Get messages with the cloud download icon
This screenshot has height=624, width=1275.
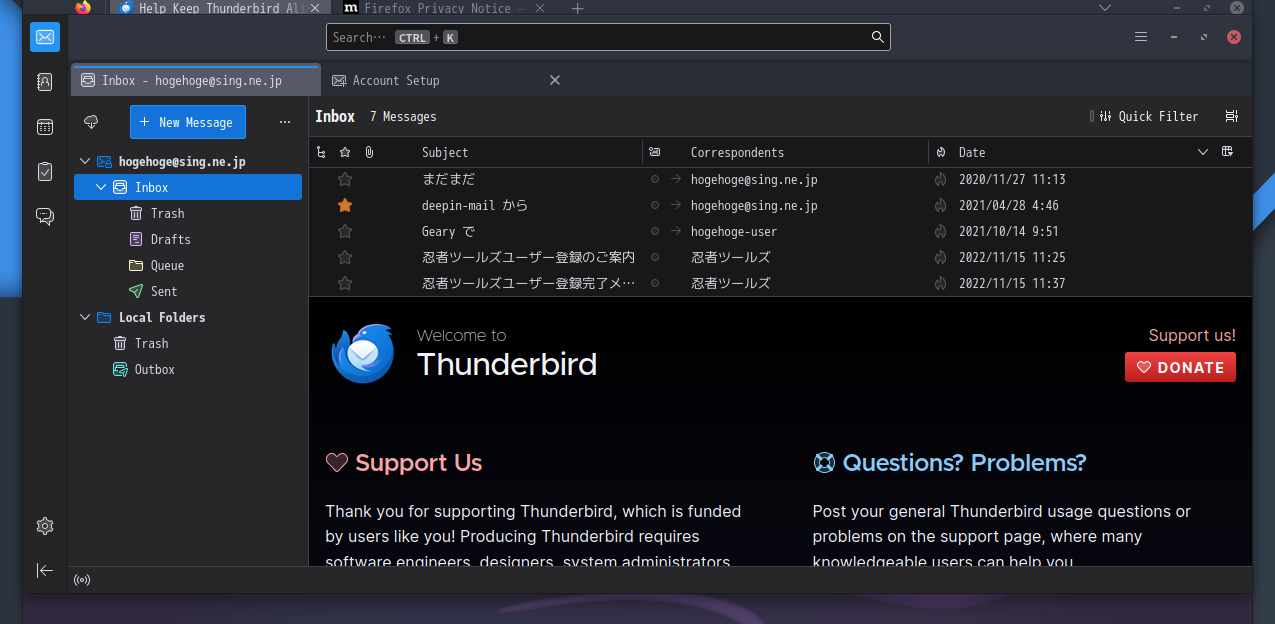pyautogui.click(x=91, y=122)
